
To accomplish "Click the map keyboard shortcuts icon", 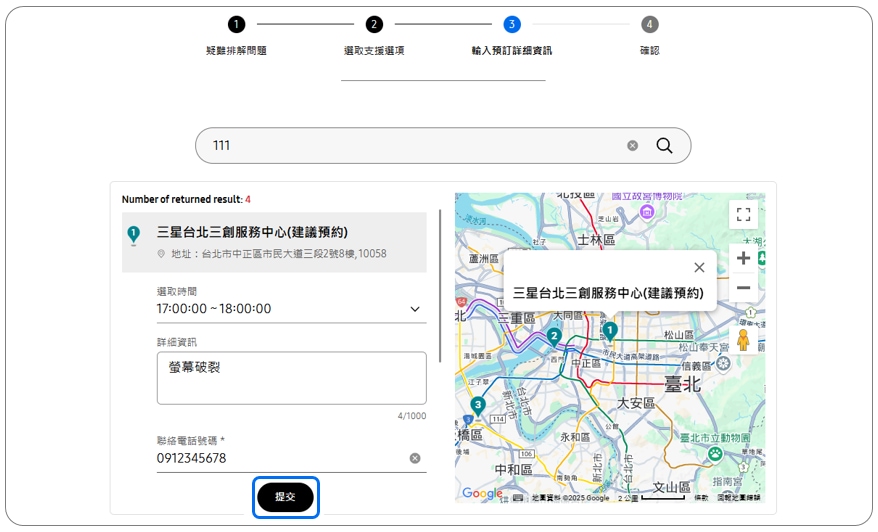I will (518, 497).
